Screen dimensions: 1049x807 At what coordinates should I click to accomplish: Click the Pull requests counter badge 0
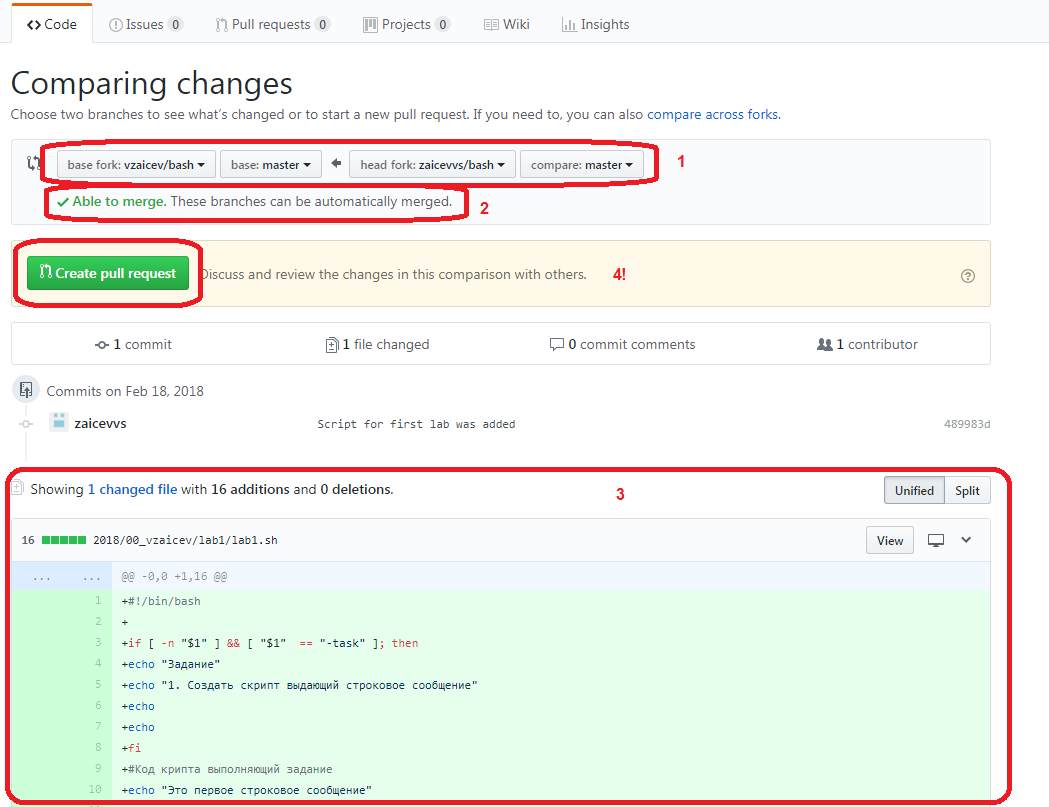tap(322, 25)
